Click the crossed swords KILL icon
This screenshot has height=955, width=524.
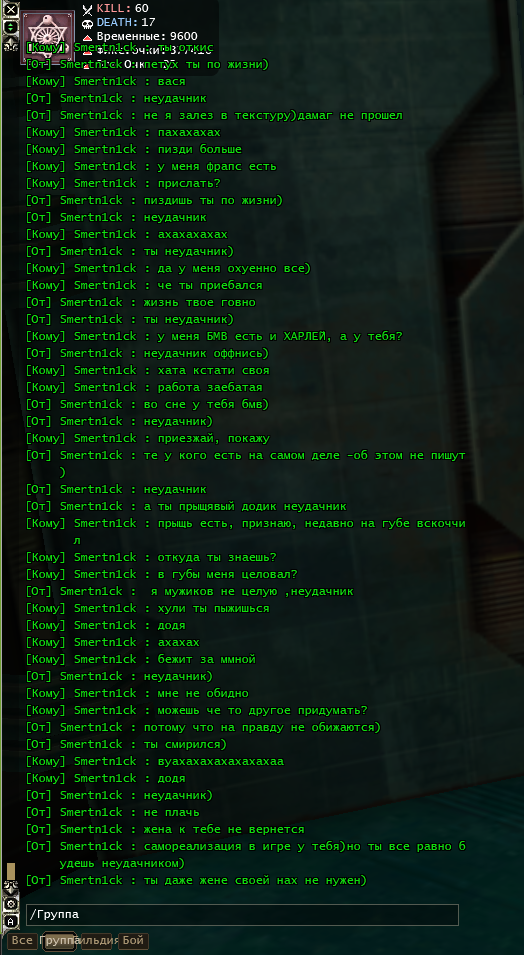[x=87, y=9]
